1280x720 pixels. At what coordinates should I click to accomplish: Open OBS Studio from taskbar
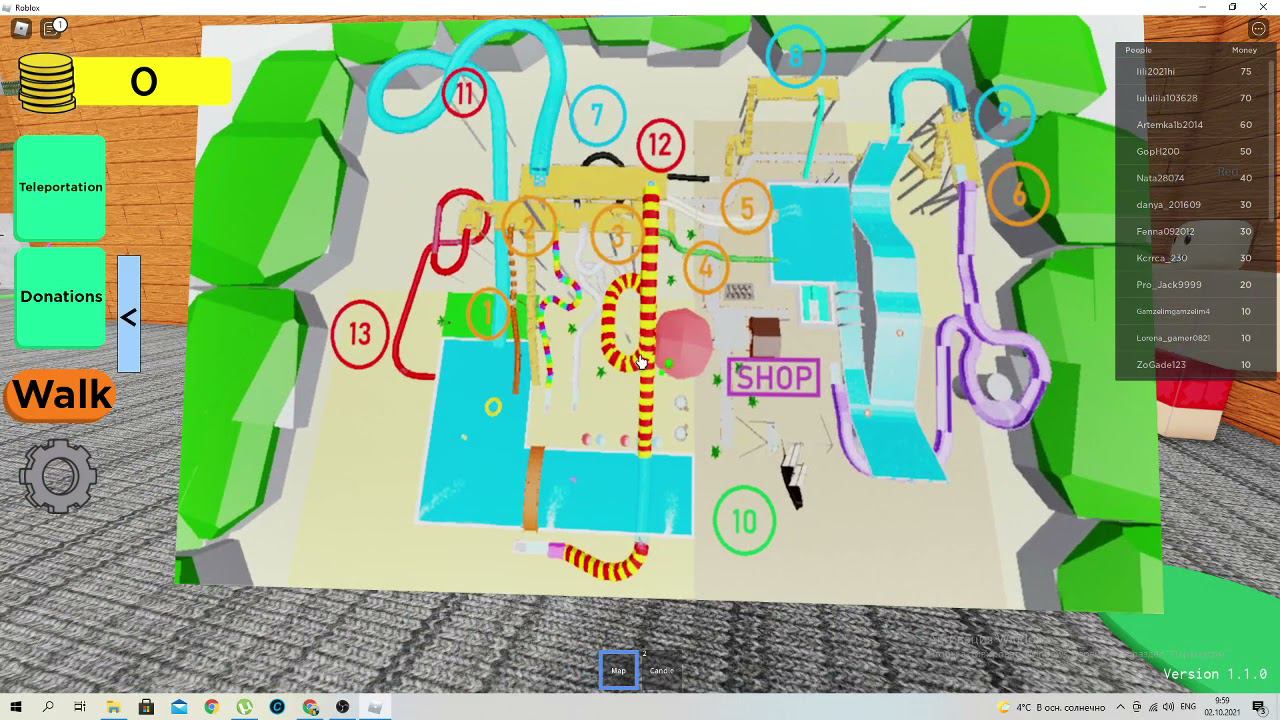tap(343, 707)
